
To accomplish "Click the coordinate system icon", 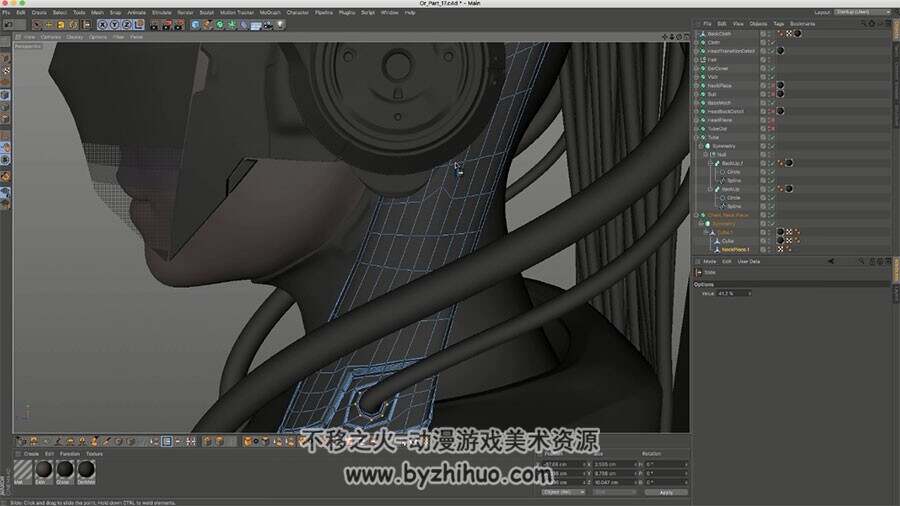I will 139,25.
